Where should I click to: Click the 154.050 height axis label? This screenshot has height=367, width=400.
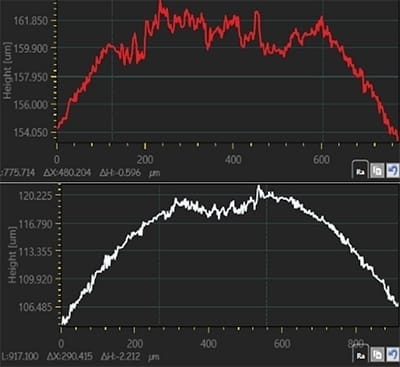[30, 132]
